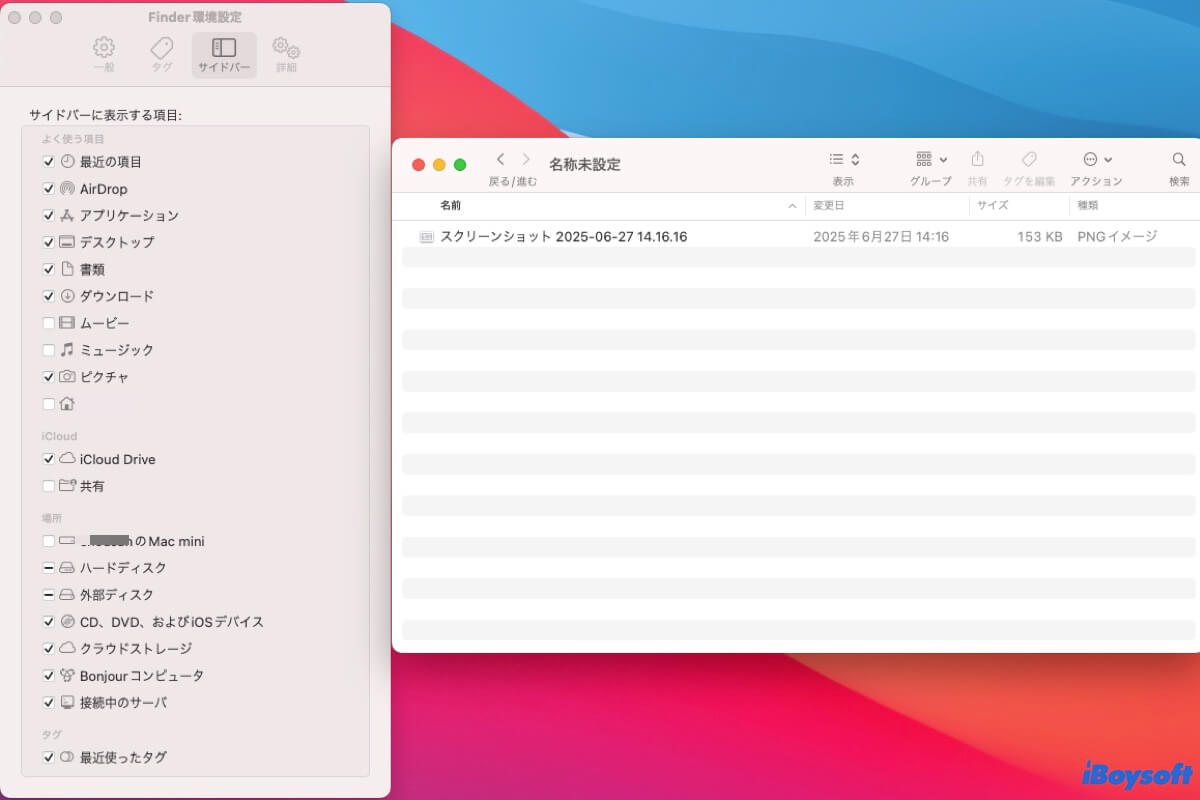This screenshot has width=1200, height=800.
Task: Open the タグ preferences tab
Action: pyautogui.click(x=162, y=55)
